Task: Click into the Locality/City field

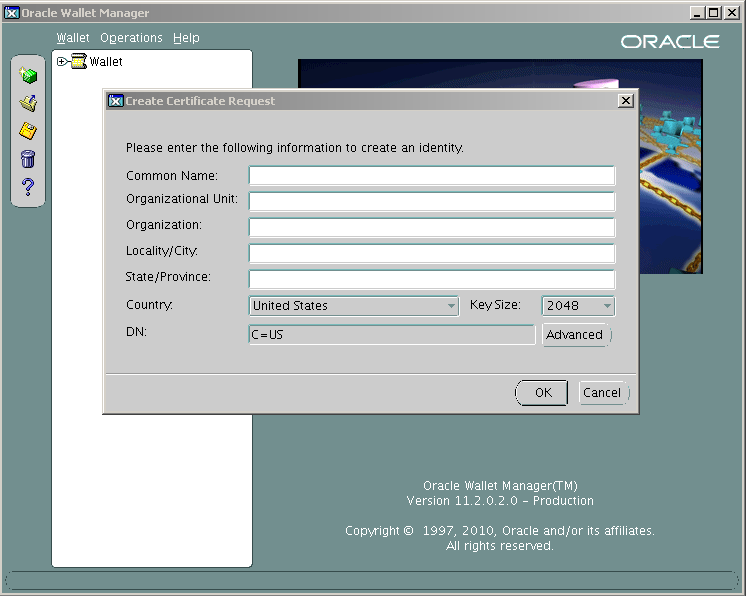Action: coord(432,254)
